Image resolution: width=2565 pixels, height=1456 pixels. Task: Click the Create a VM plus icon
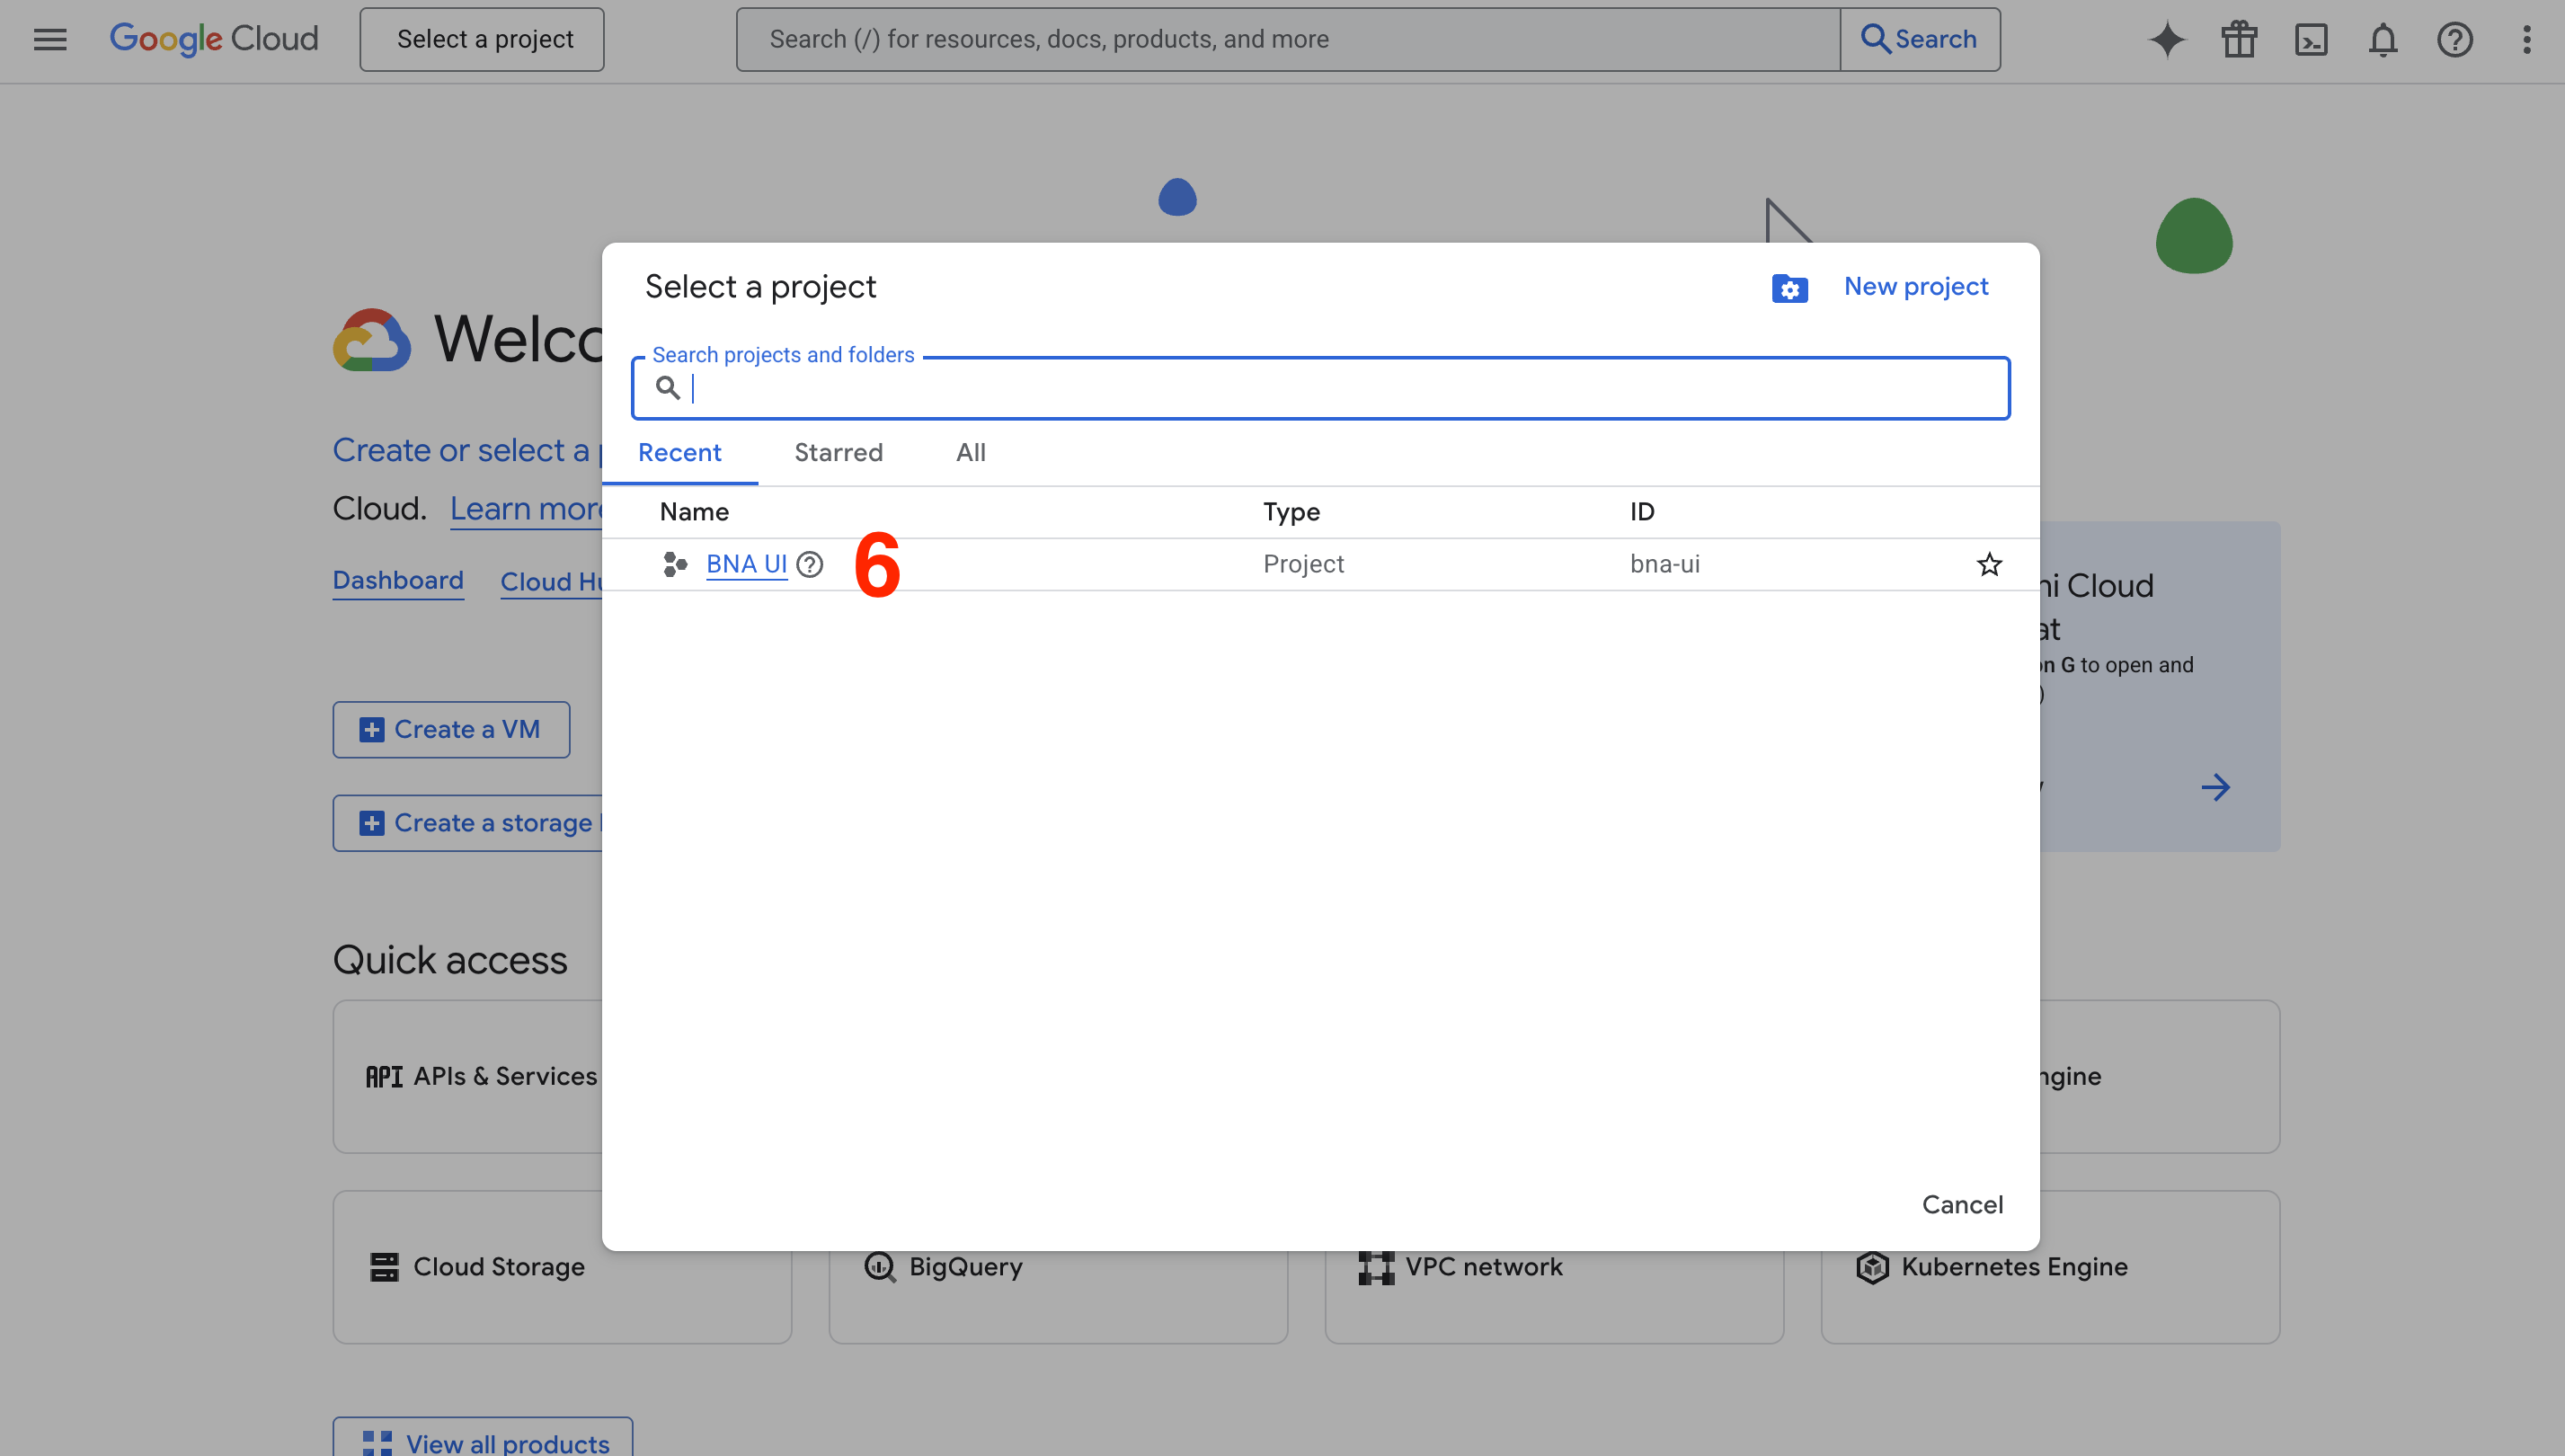372,729
